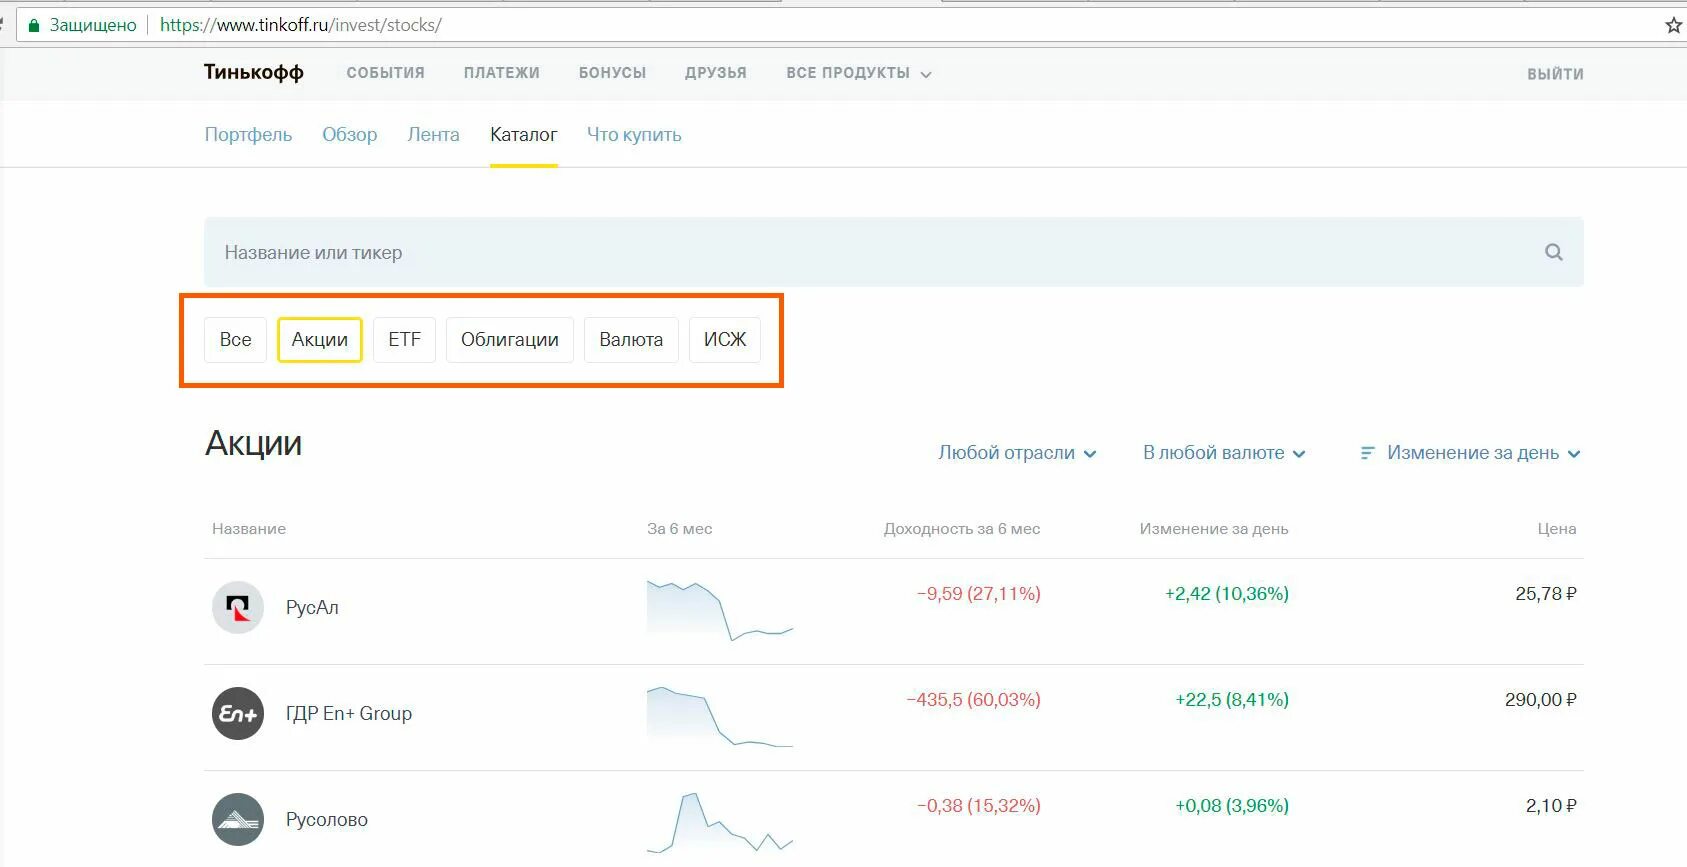Select the ИСЖ filter
1687x867 pixels.
(725, 339)
